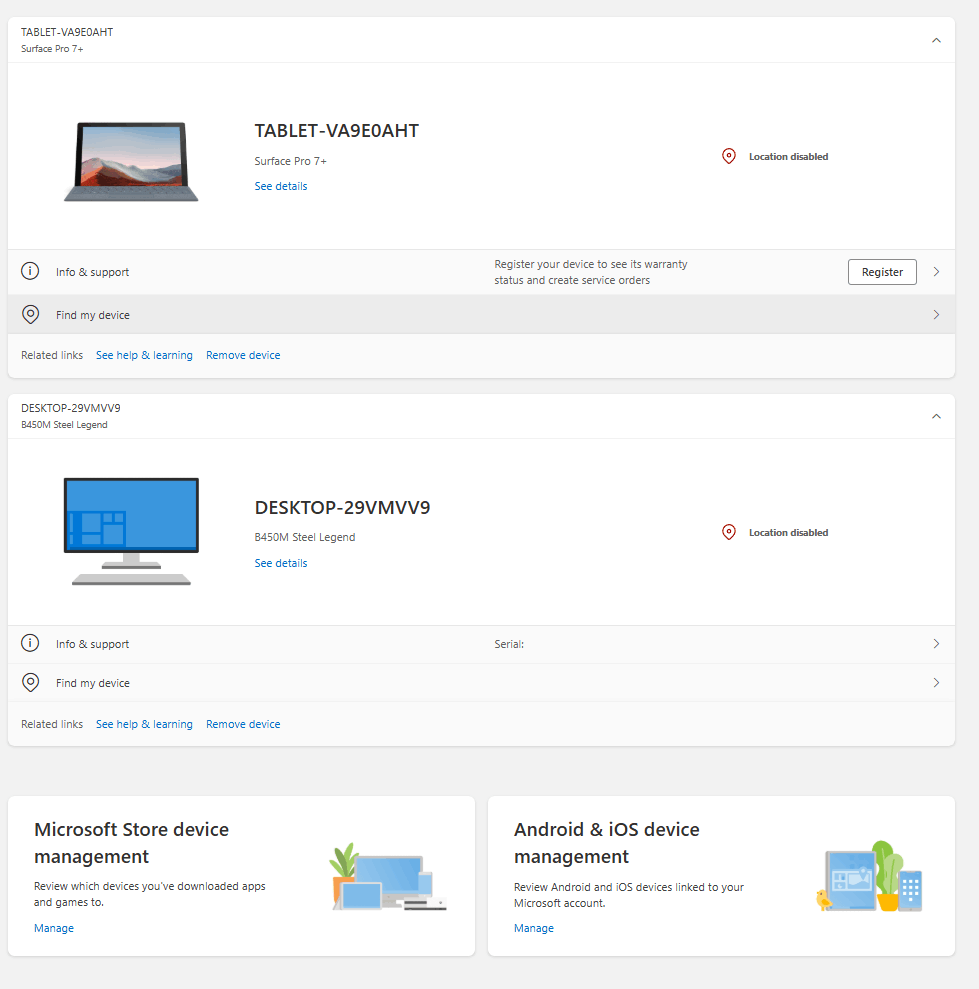
Task: Click the tablet Location disabled pin icon
Action: pos(729,156)
